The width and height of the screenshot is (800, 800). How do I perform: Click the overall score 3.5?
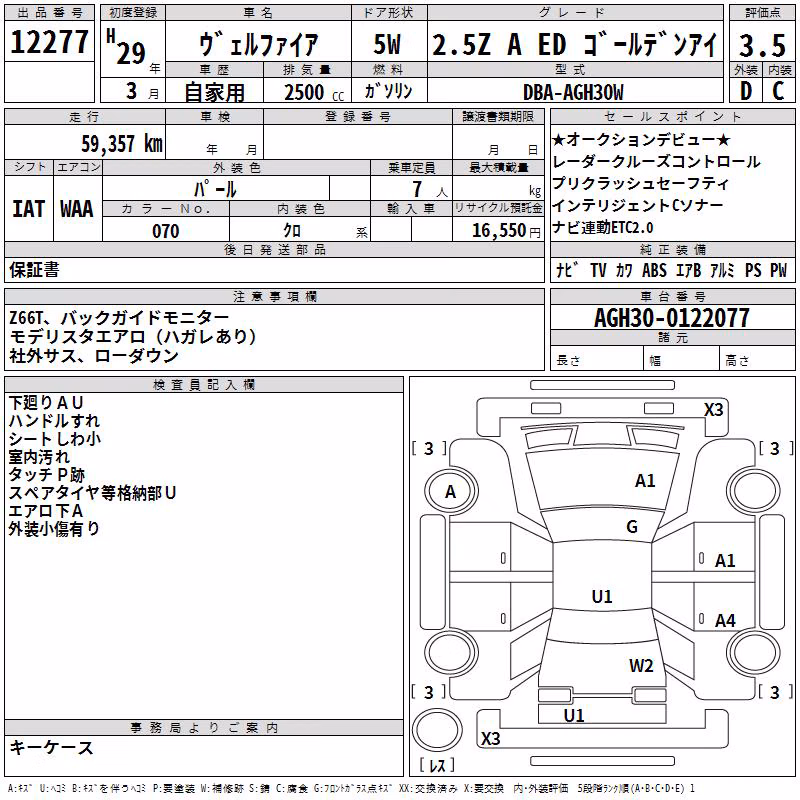[762, 46]
